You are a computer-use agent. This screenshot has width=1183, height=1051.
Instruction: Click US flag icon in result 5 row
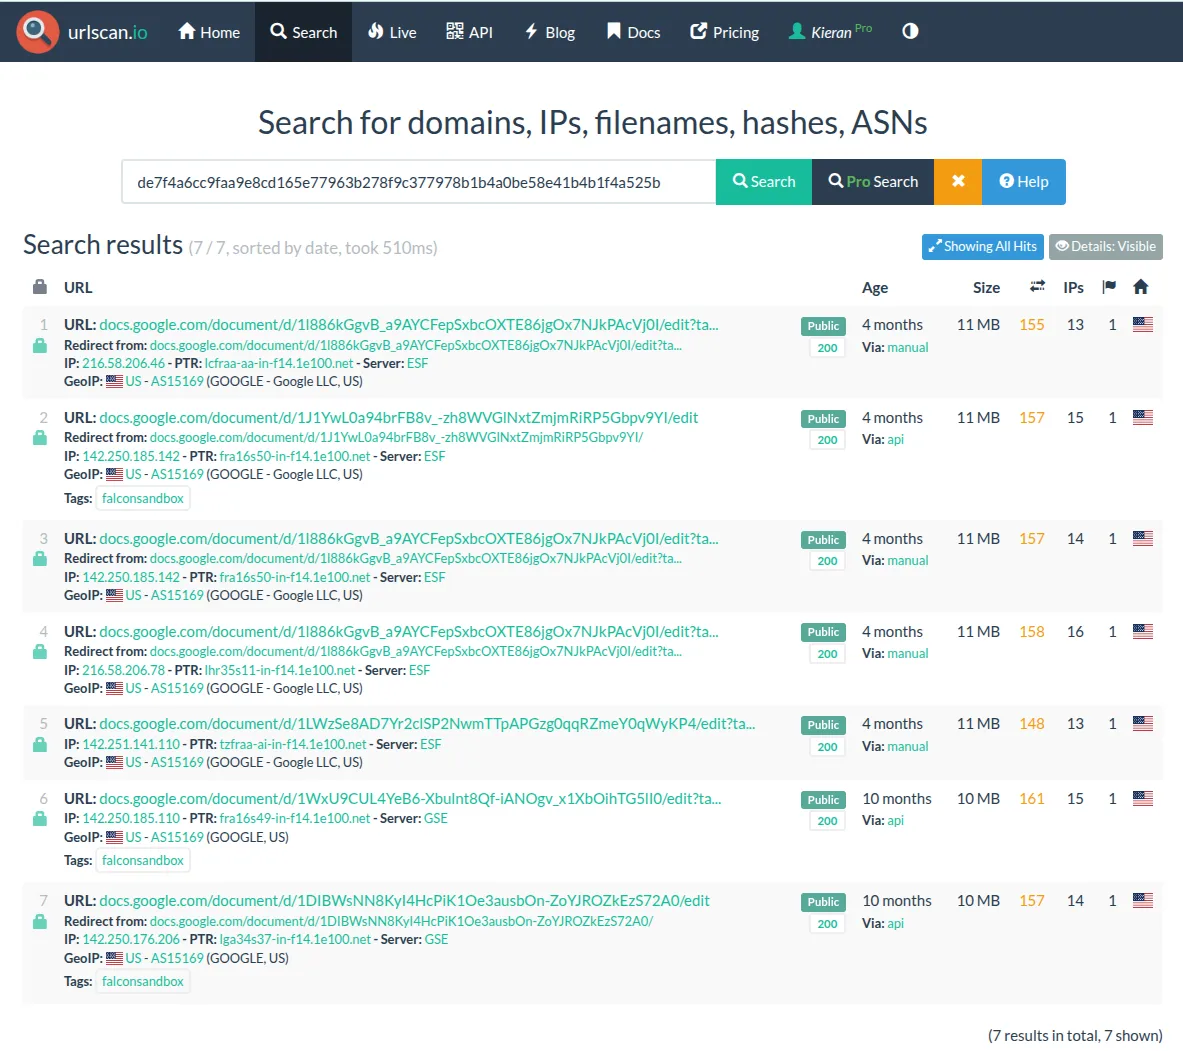1142,724
